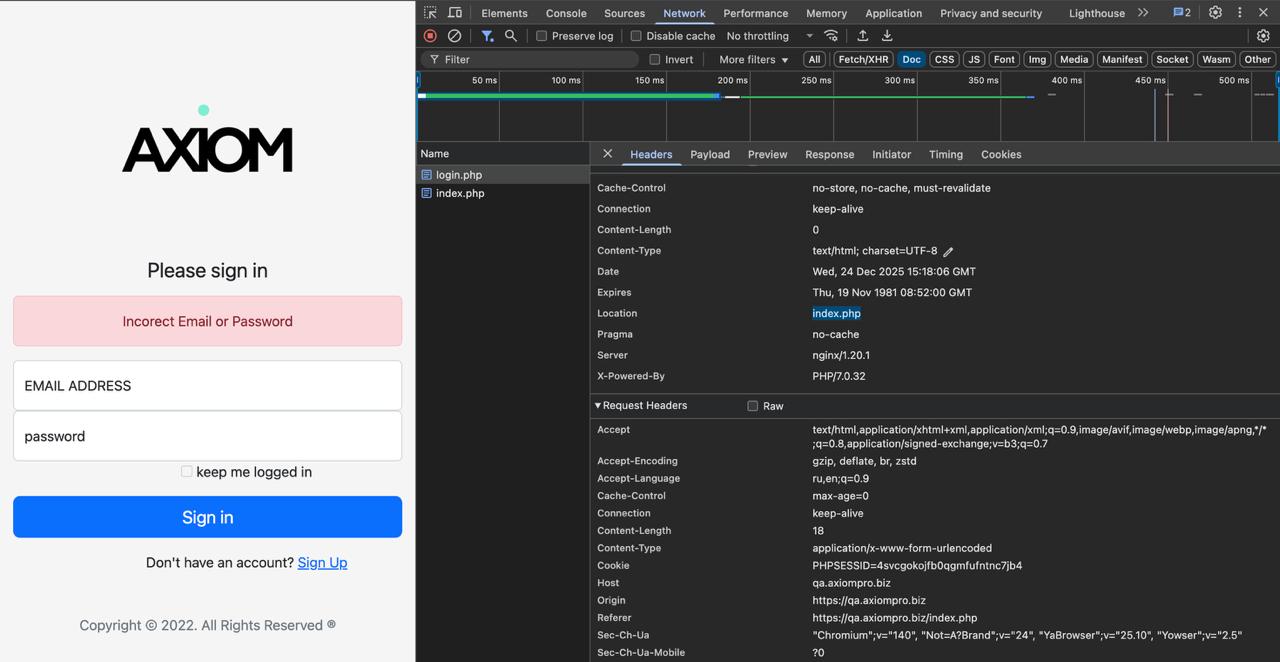
Task: Click the import HAR upload icon
Action: 862,36
